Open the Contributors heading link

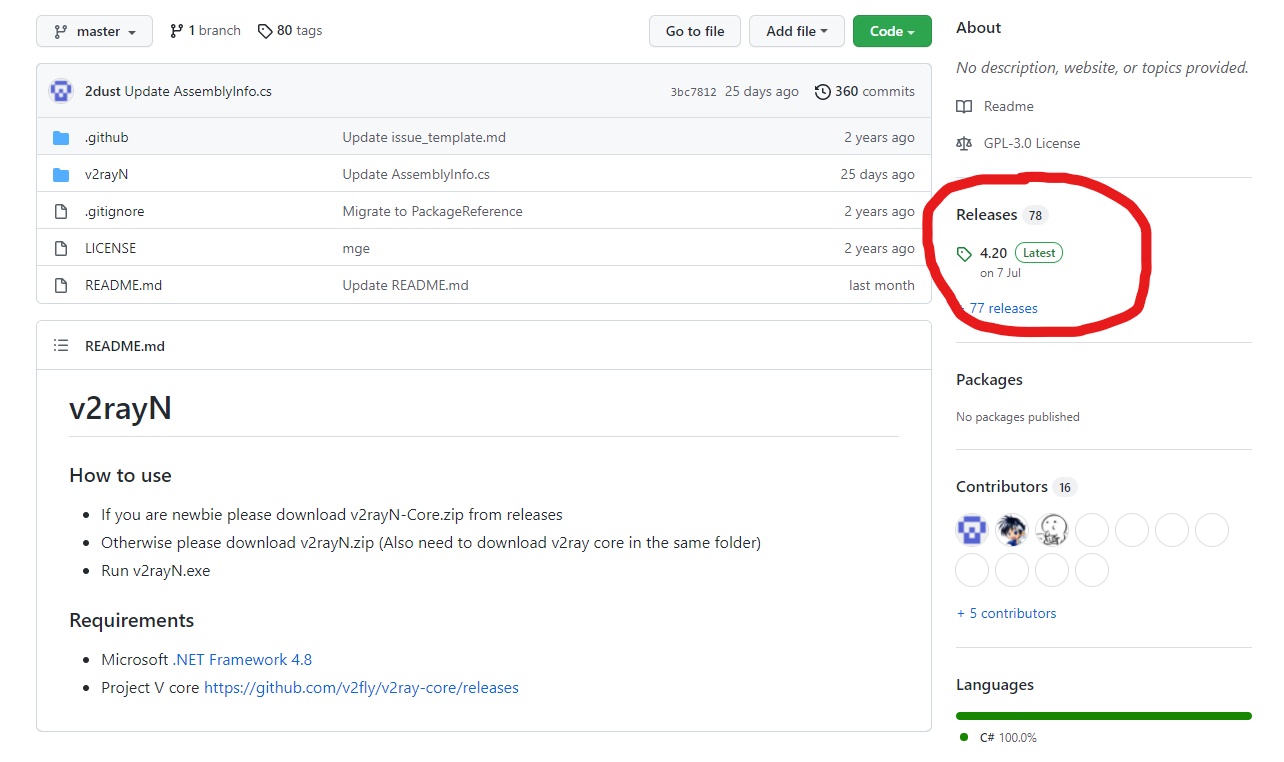(1002, 487)
